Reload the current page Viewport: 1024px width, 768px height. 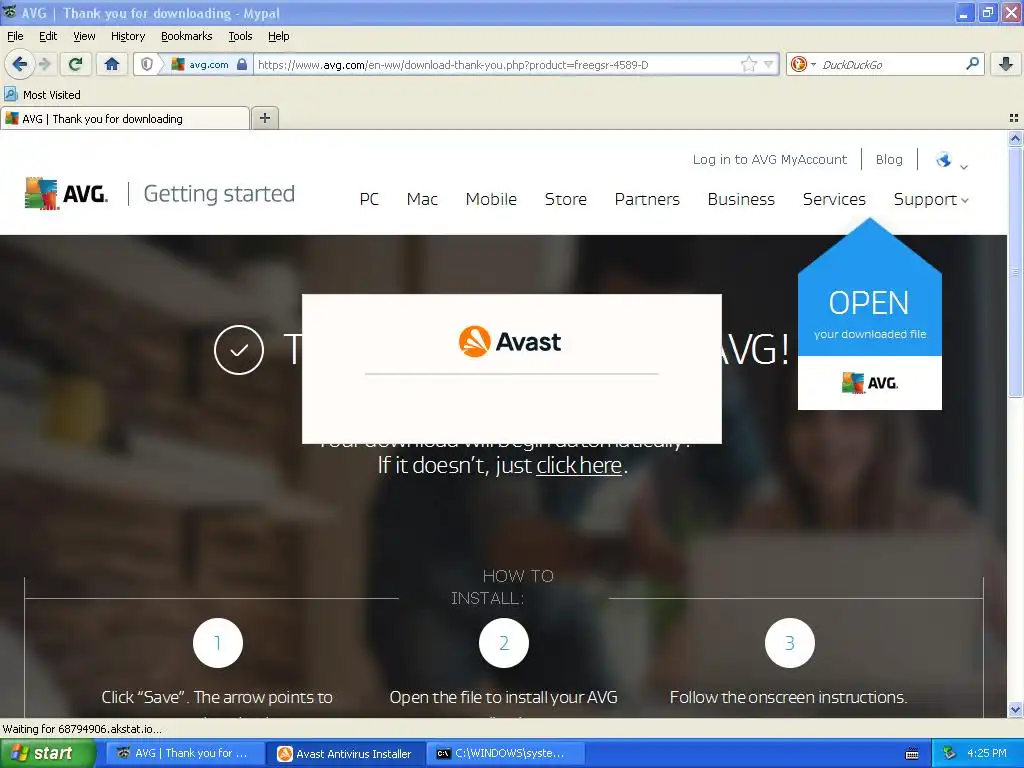click(76, 64)
